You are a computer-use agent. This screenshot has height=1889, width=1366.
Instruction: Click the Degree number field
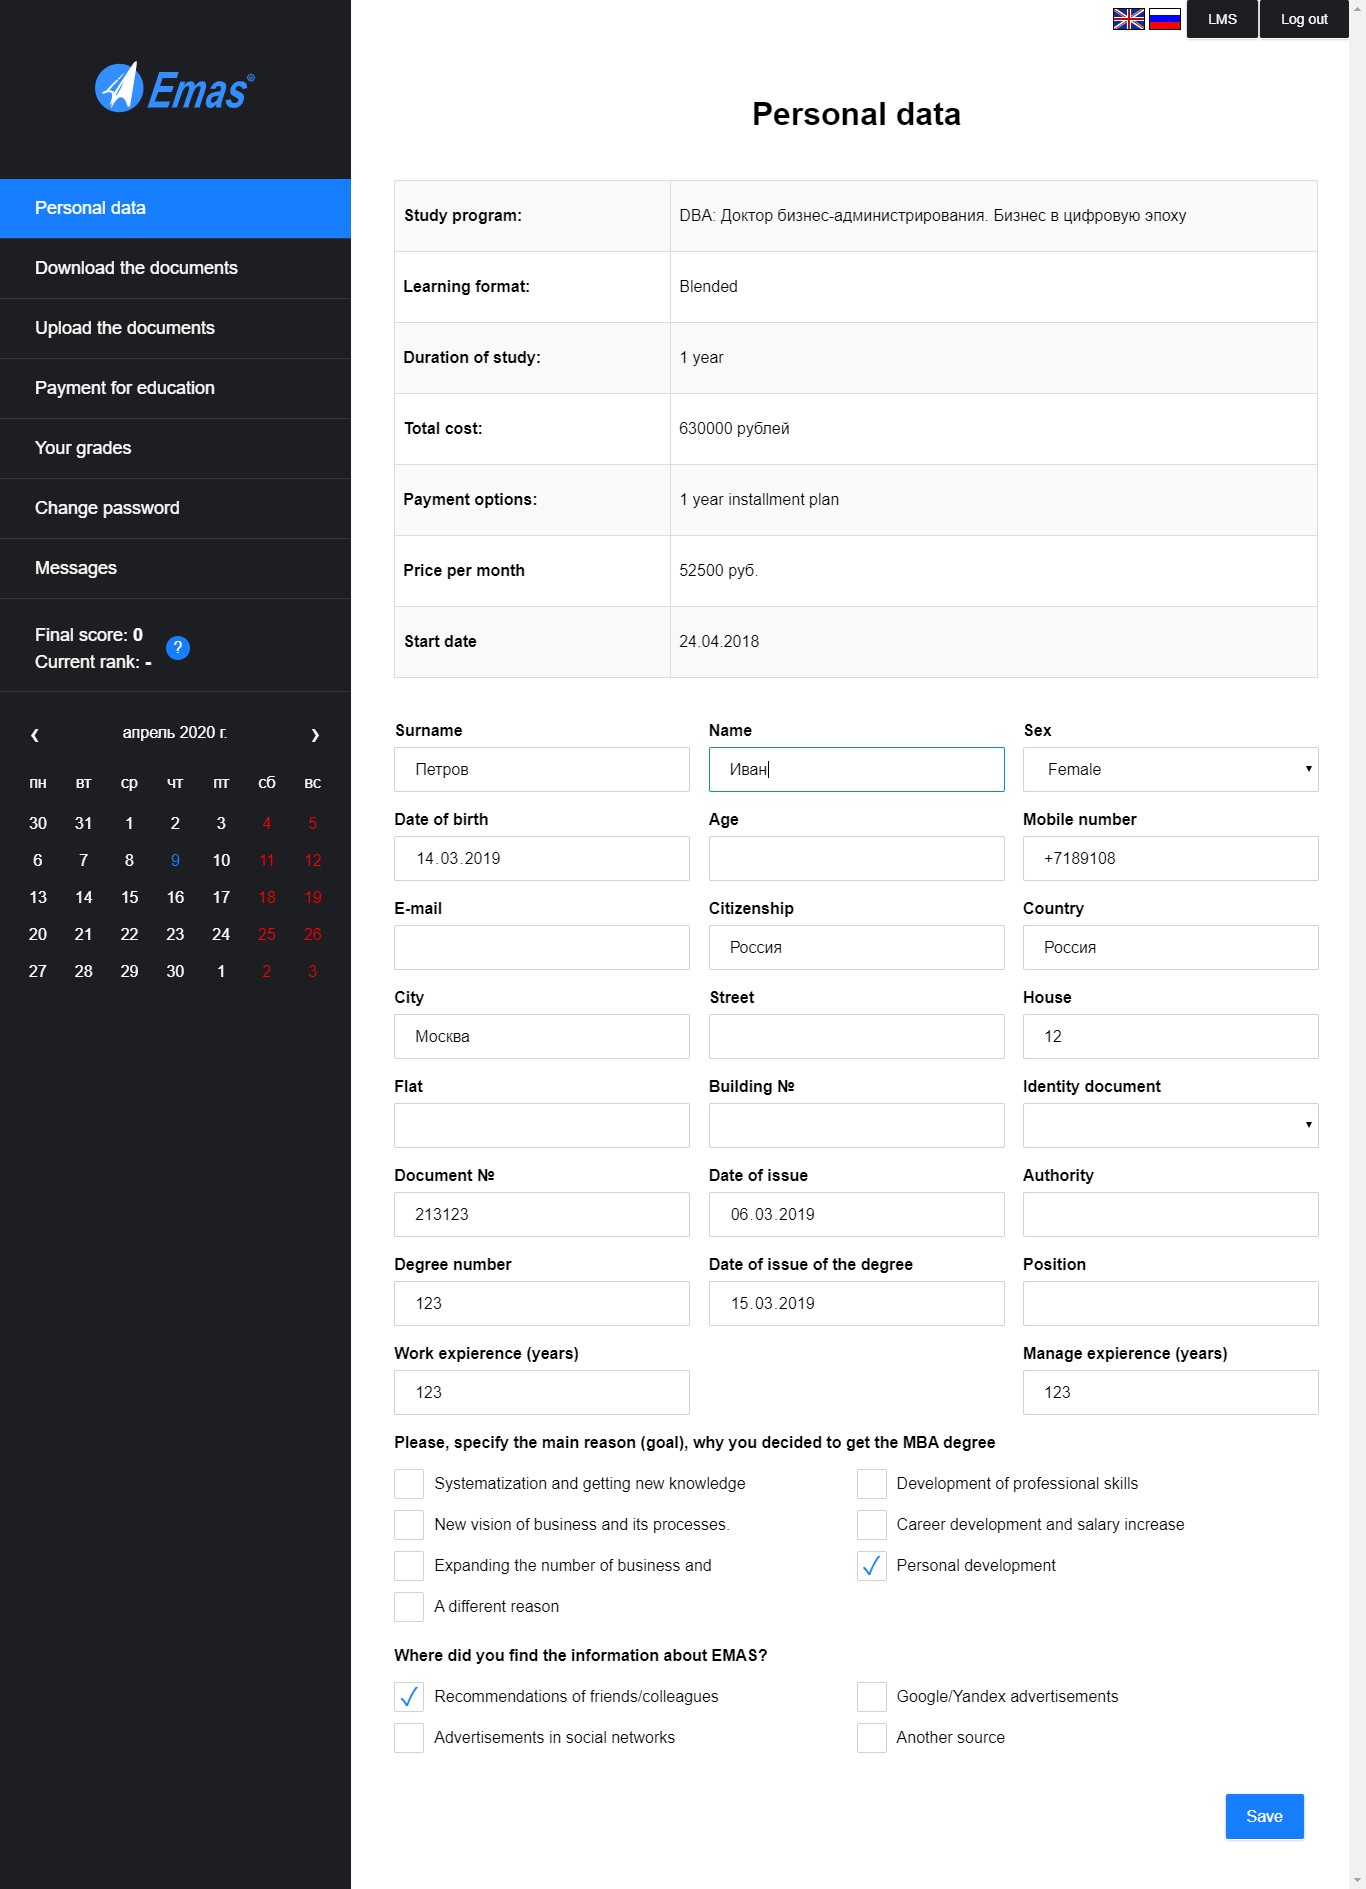[x=542, y=1303]
